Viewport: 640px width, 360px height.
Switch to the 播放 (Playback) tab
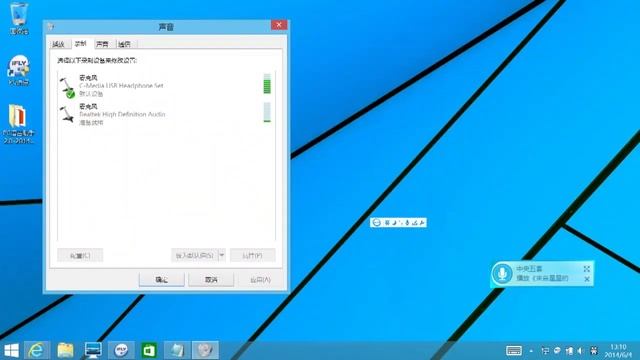tap(59, 44)
